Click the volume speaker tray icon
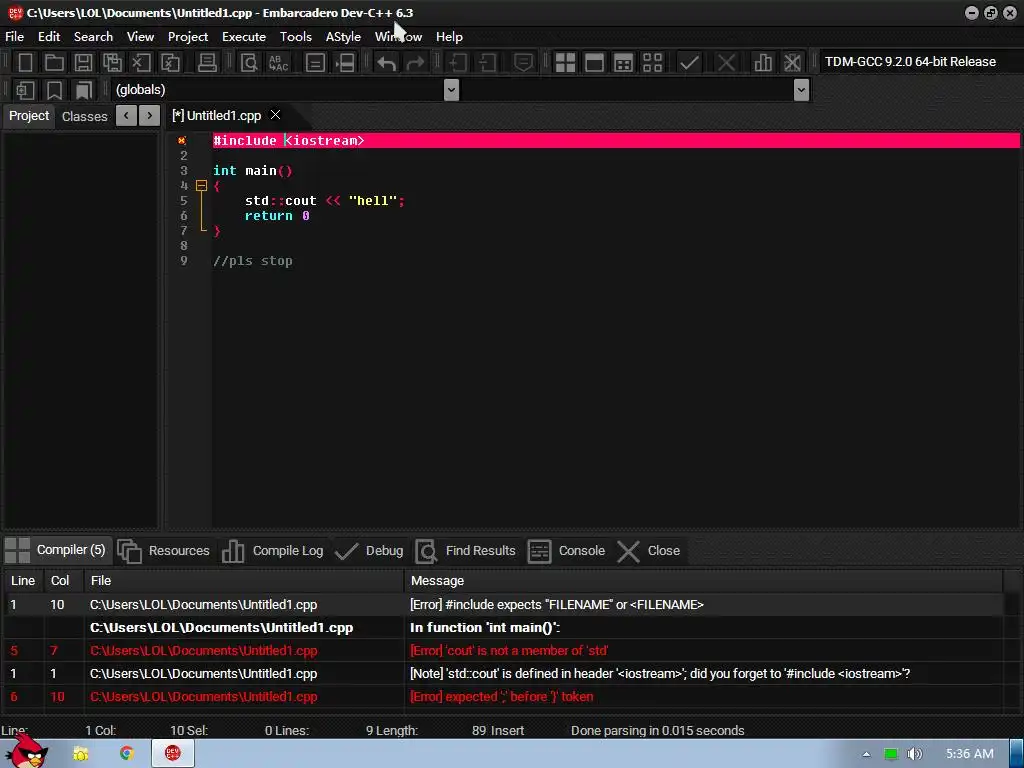 tap(915, 754)
